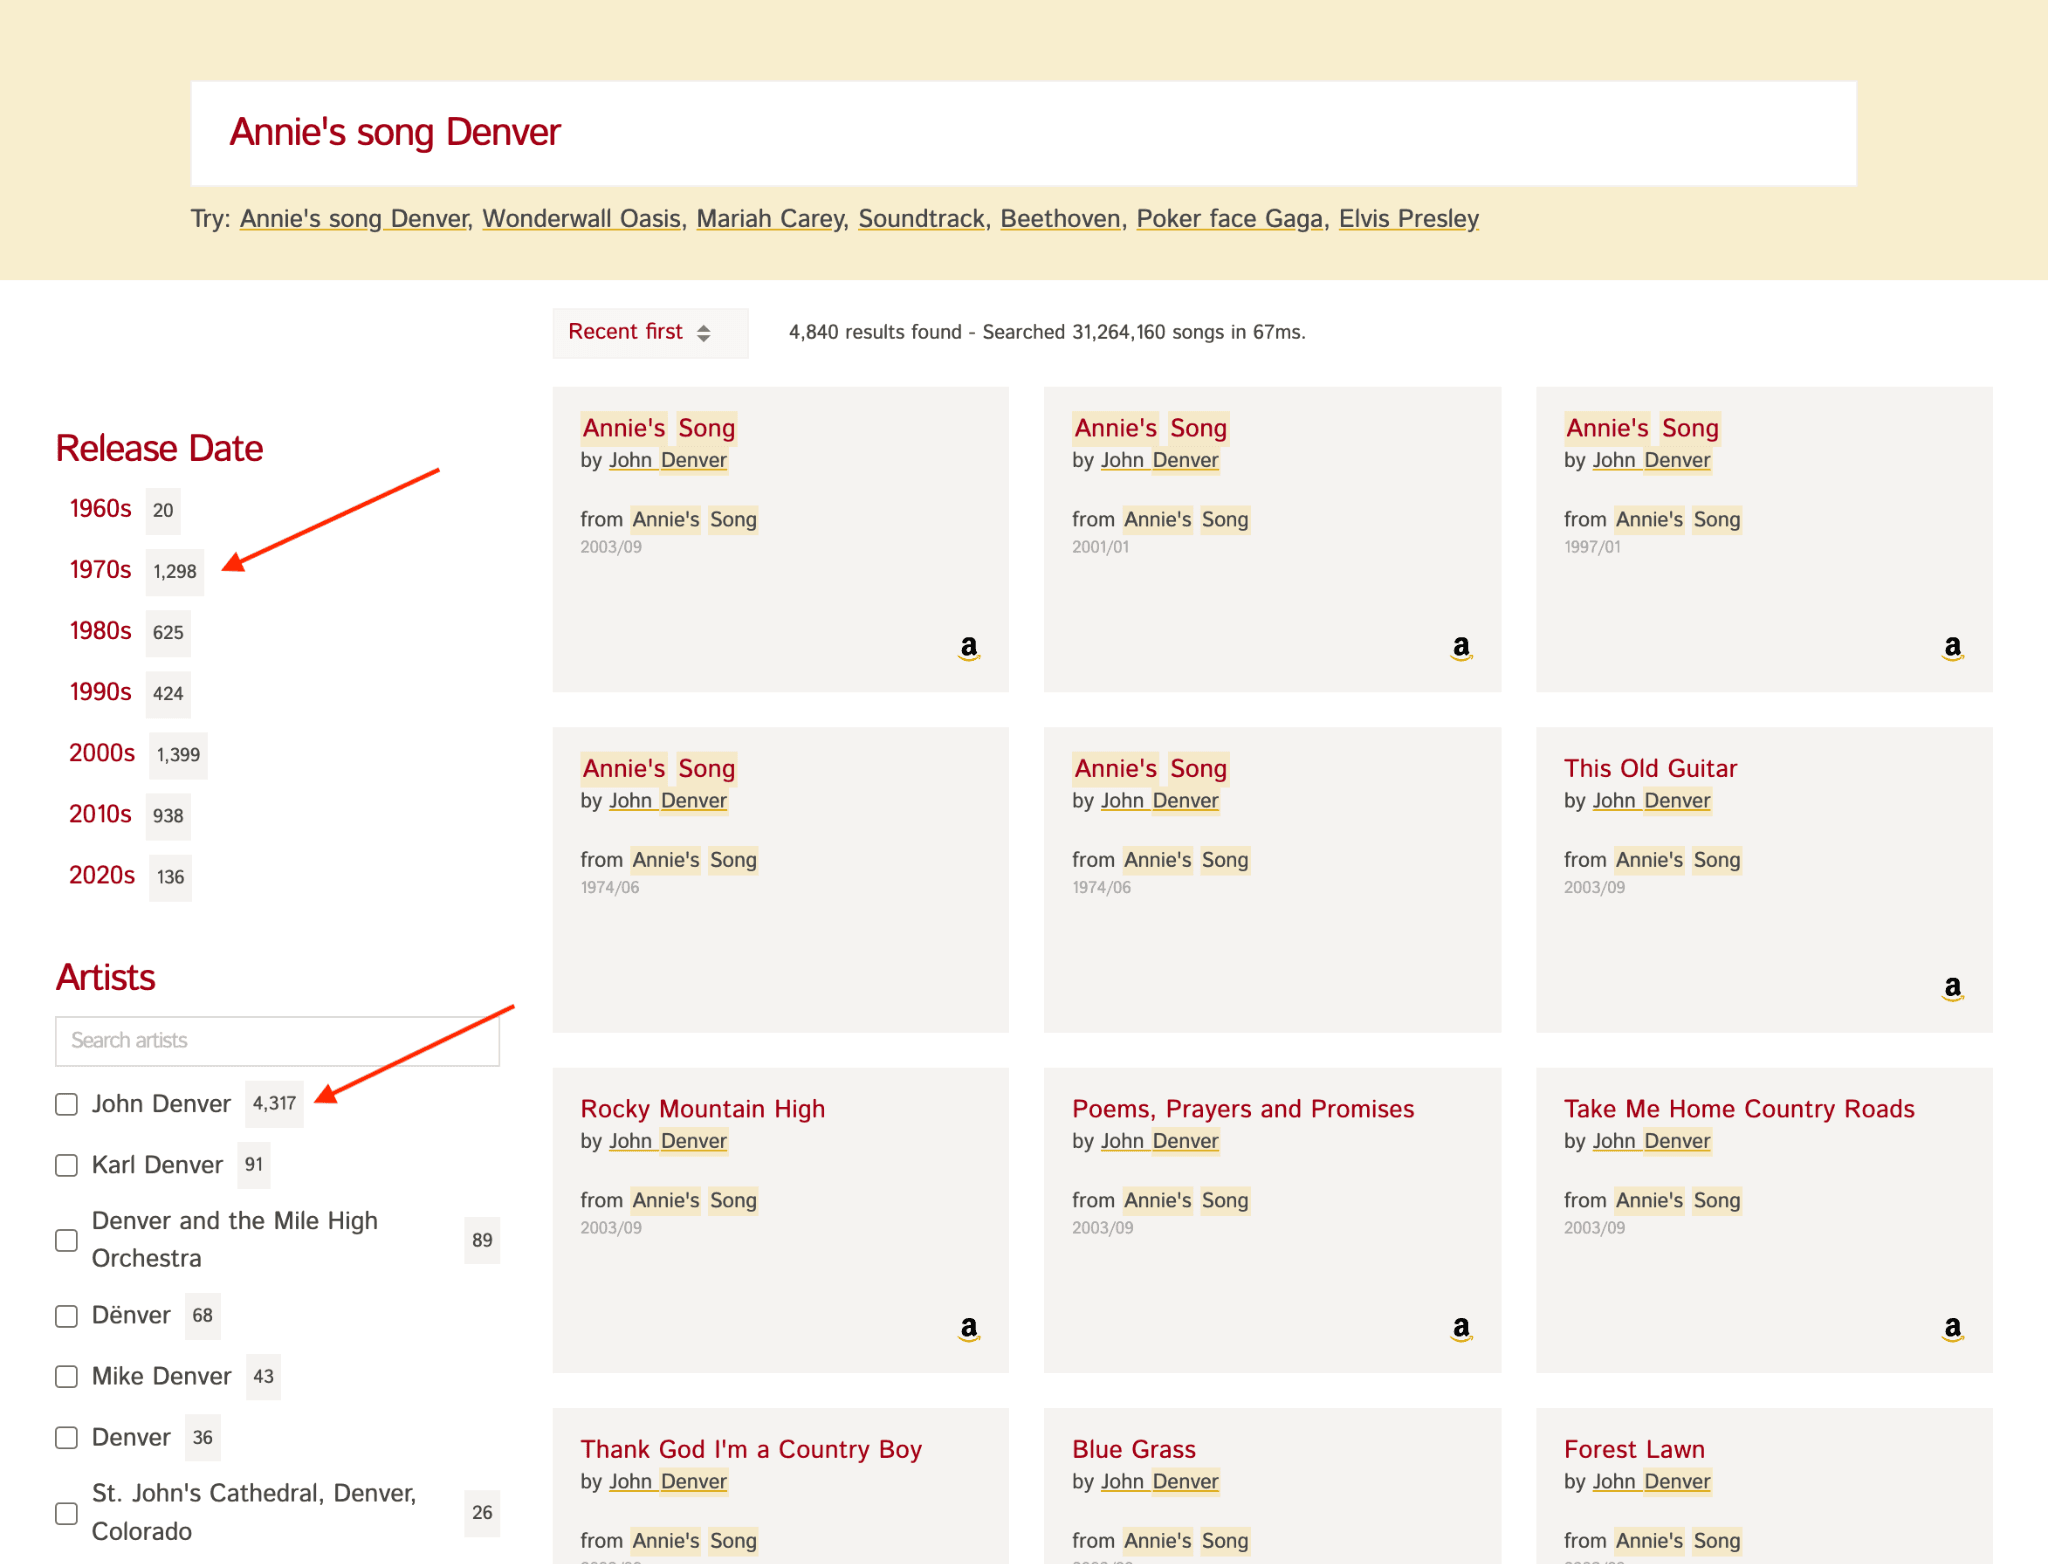2048x1564 pixels.
Task: Open the Recent first sort order selector
Action: [x=649, y=332]
